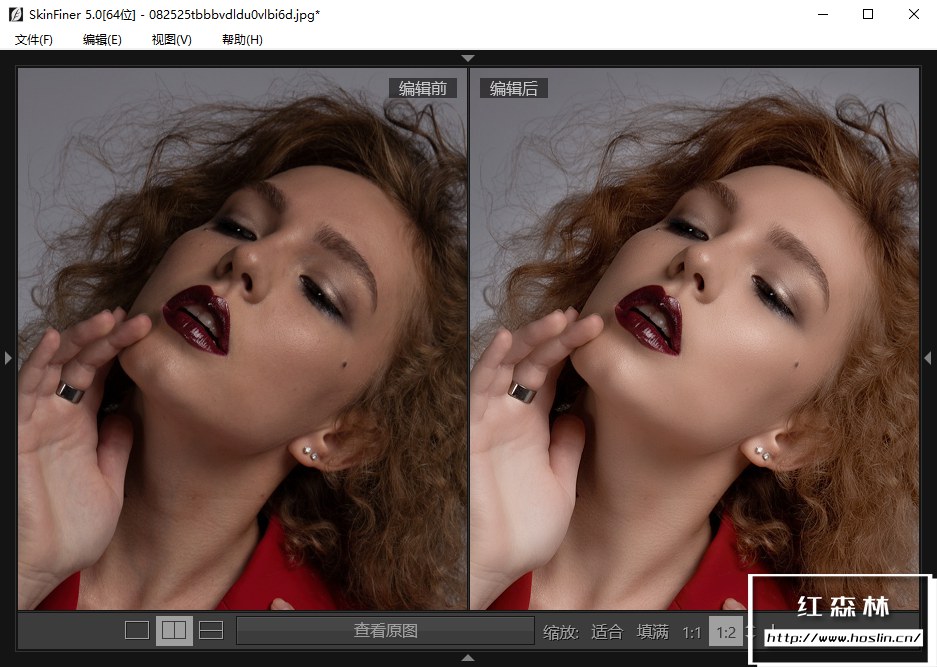Minimize the SkinFiner window
Image resolution: width=937 pixels, height=667 pixels.
pos(823,14)
